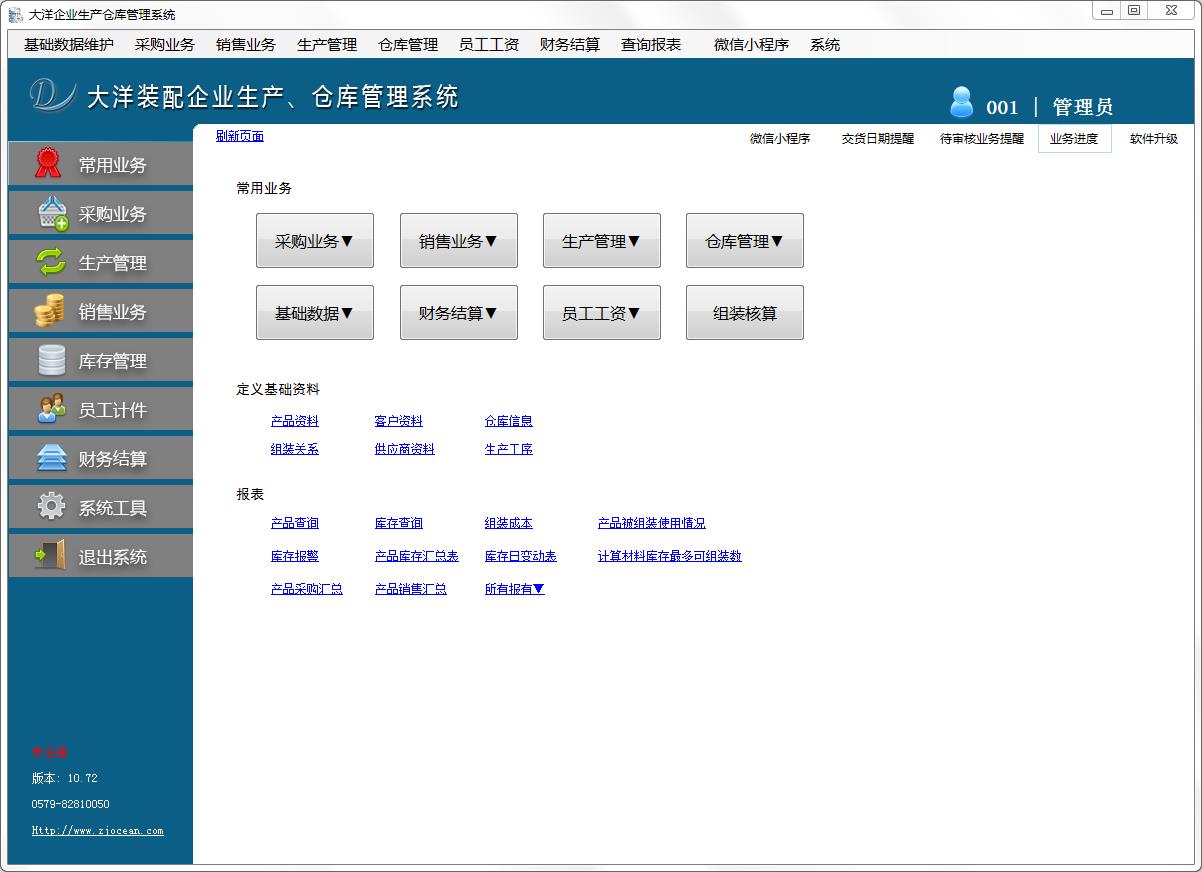
Task: Open the 系统 menu
Action: tap(825, 45)
